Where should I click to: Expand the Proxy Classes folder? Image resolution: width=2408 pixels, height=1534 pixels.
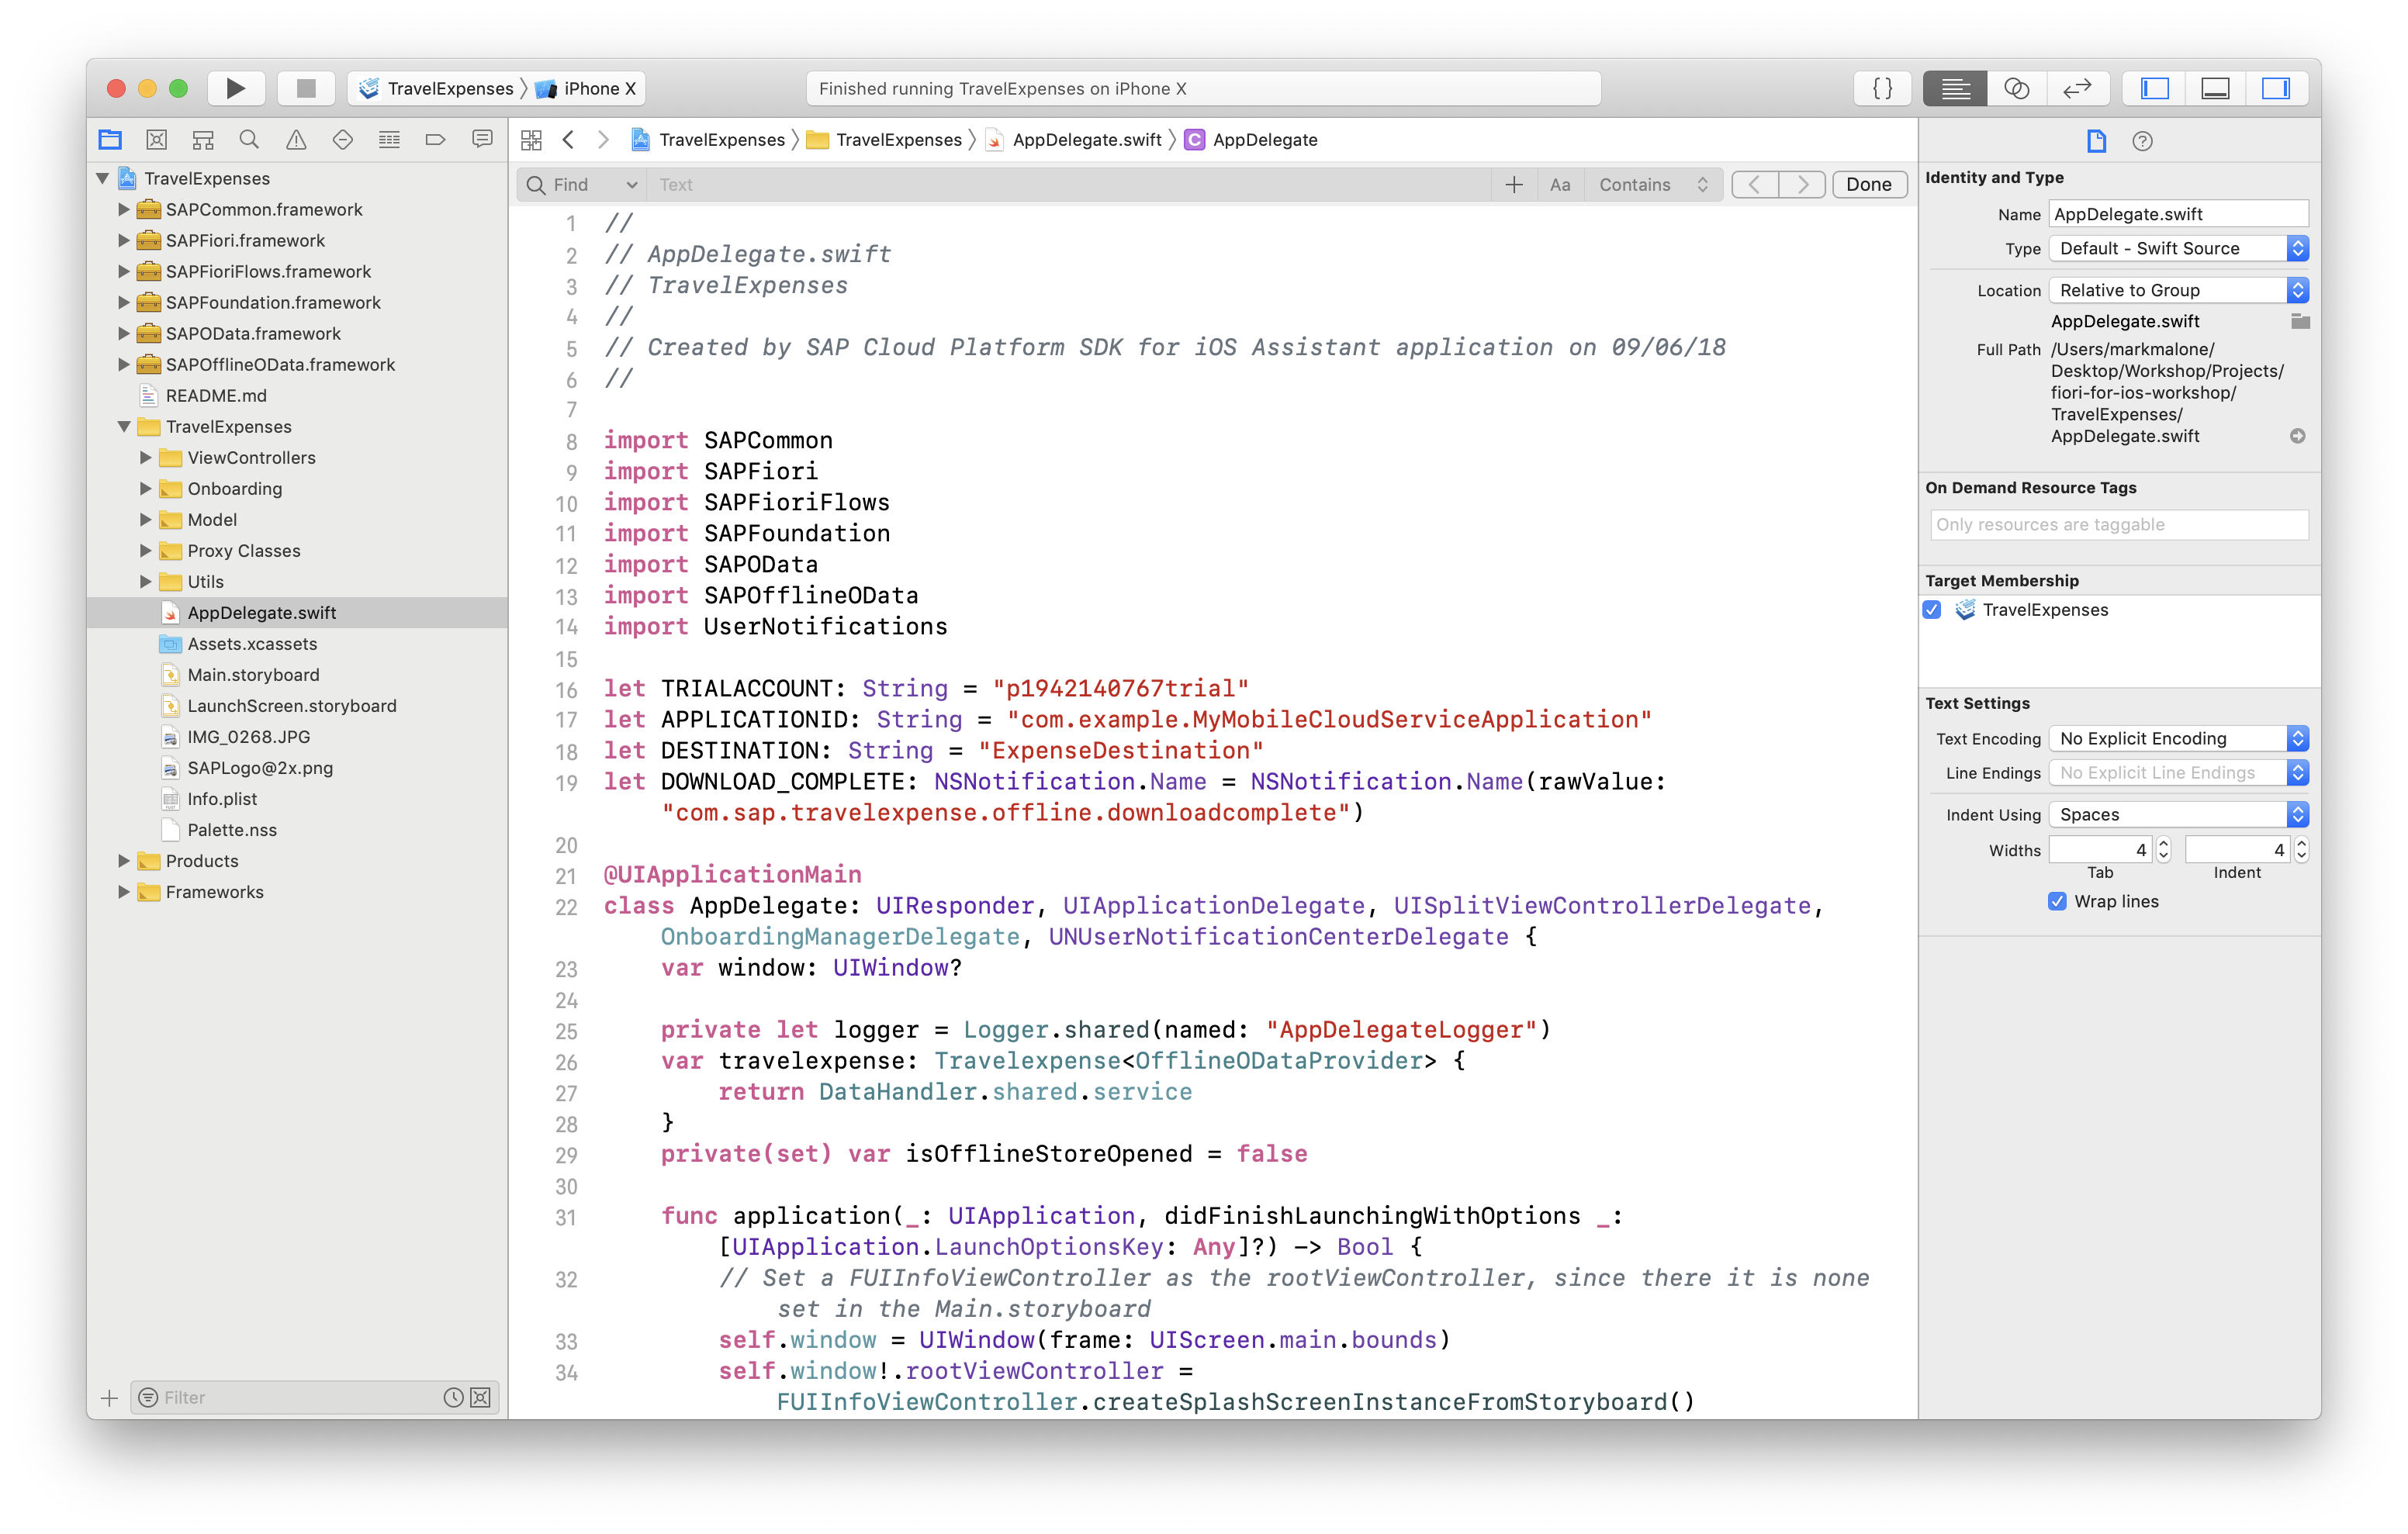(146, 550)
